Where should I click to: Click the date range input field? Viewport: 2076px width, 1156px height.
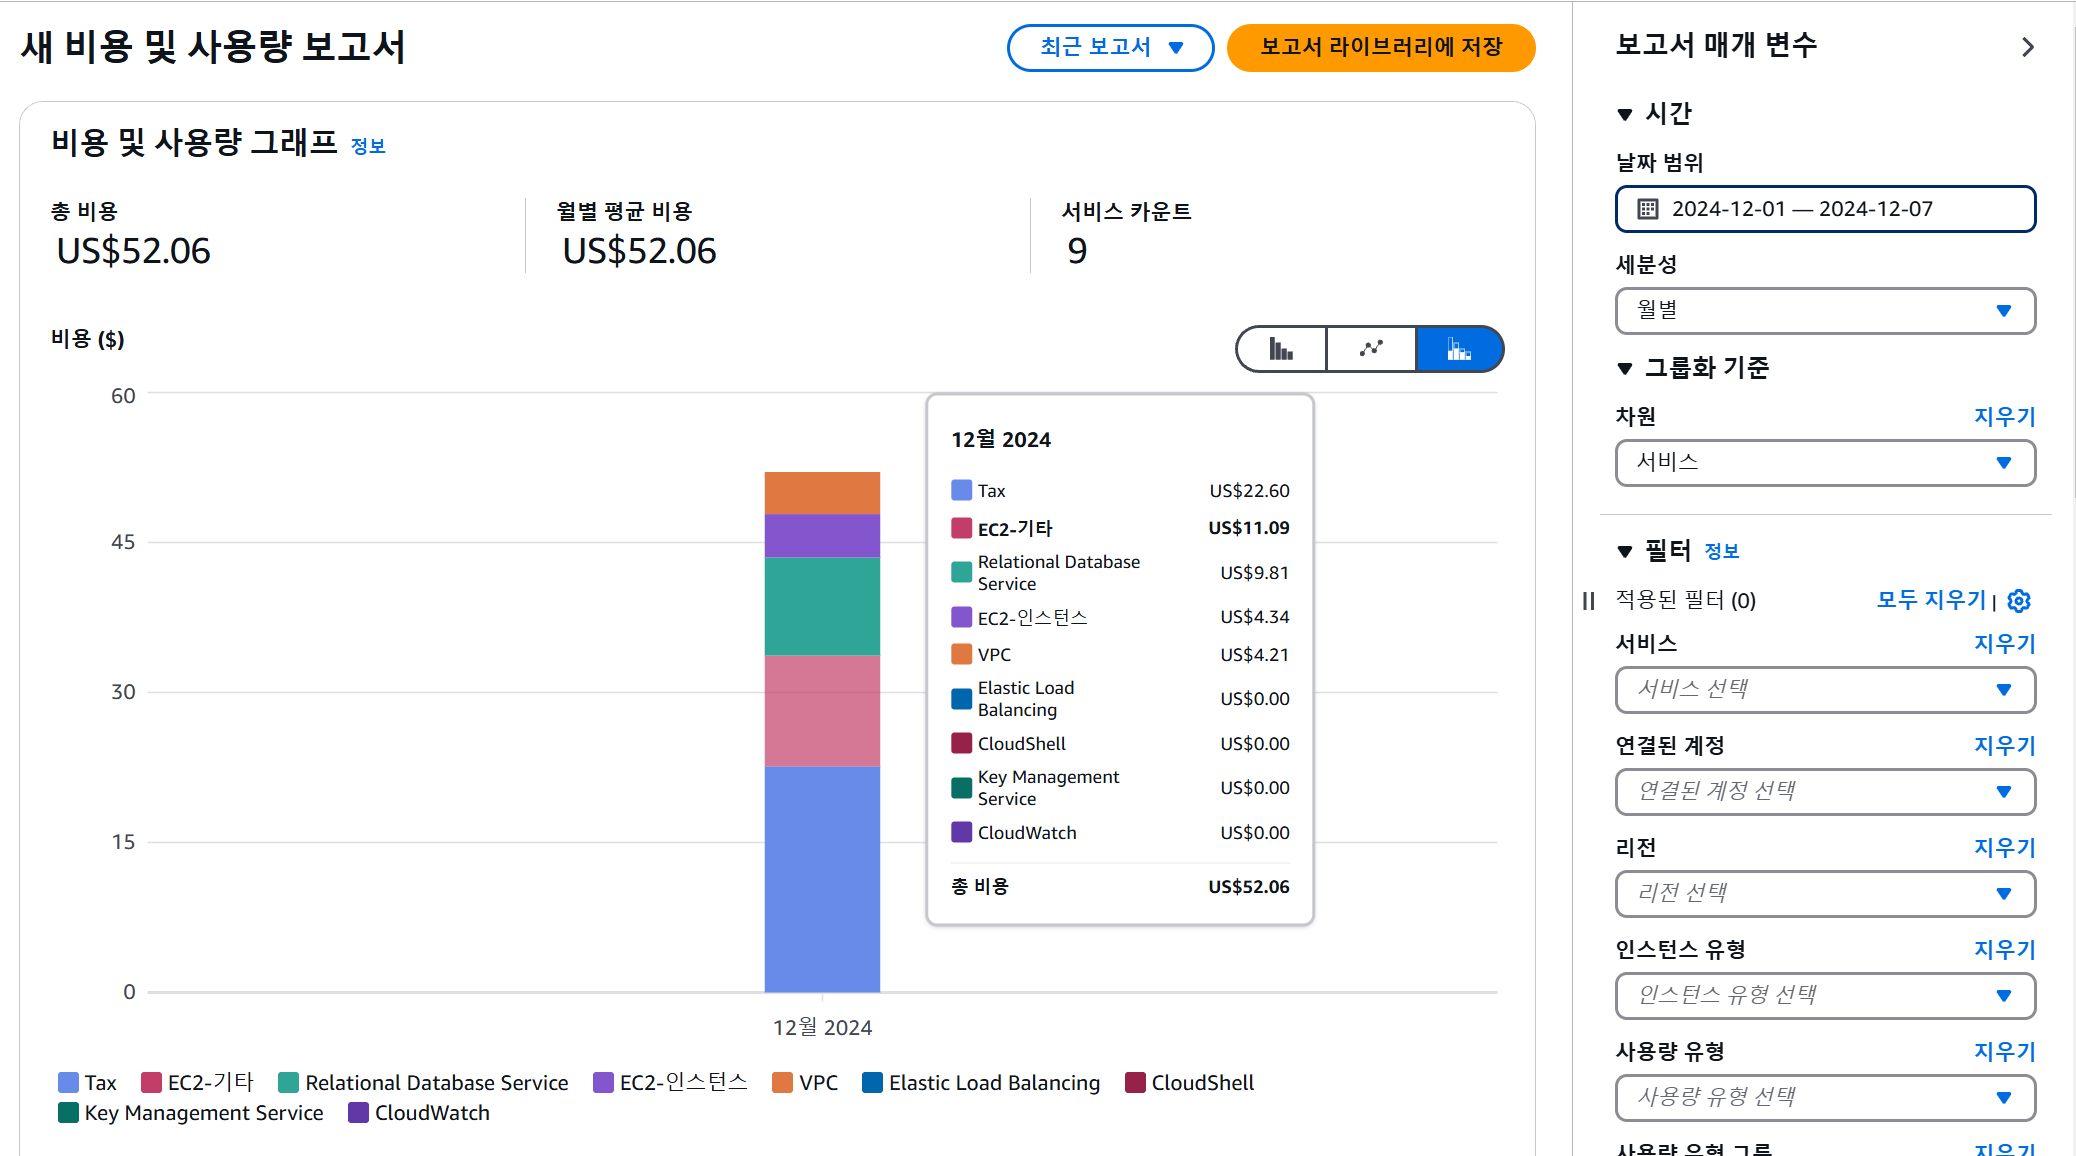pyautogui.click(x=1825, y=209)
